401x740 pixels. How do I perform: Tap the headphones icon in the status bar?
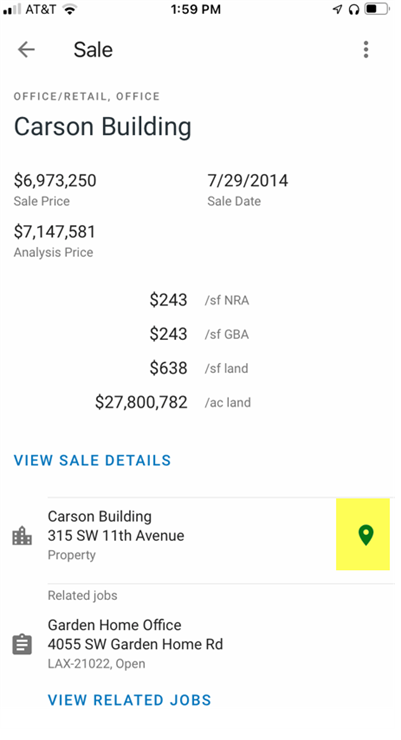coord(354,9)
